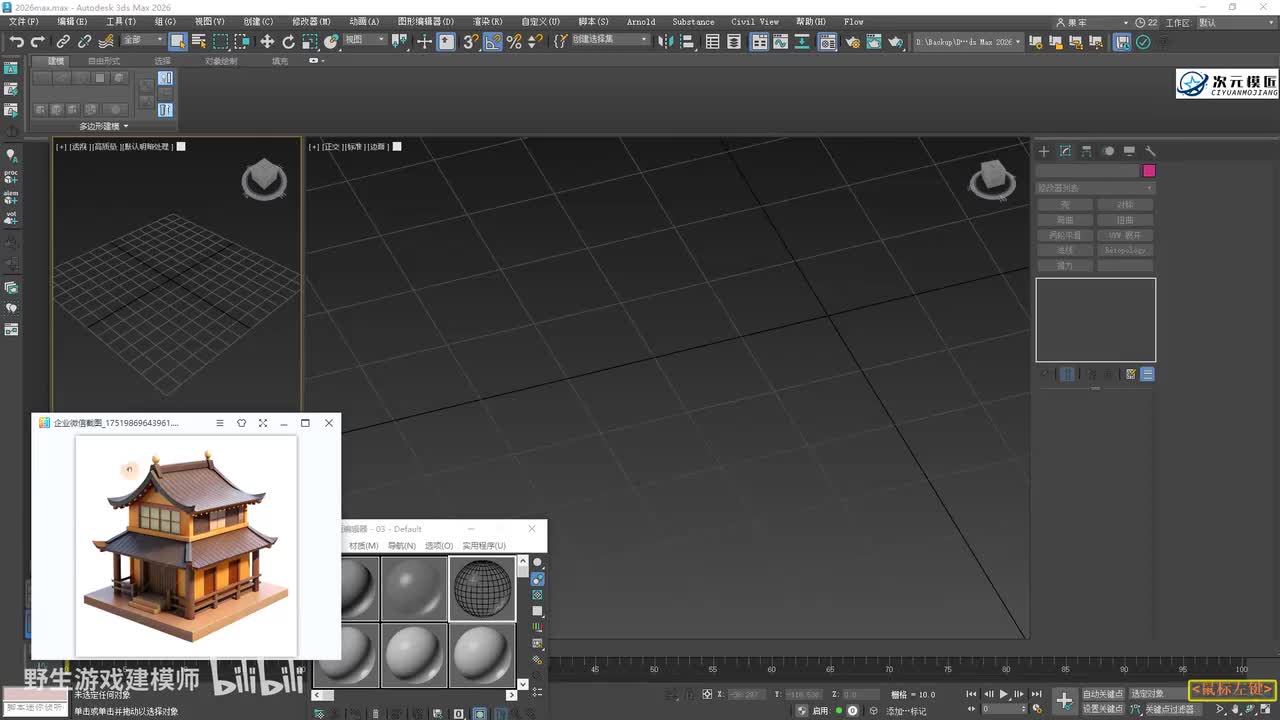The height and width of the screenshot is (720, 1280).
Task: Click the Undo arrow in the main toolbar
Action: point(16,41)
